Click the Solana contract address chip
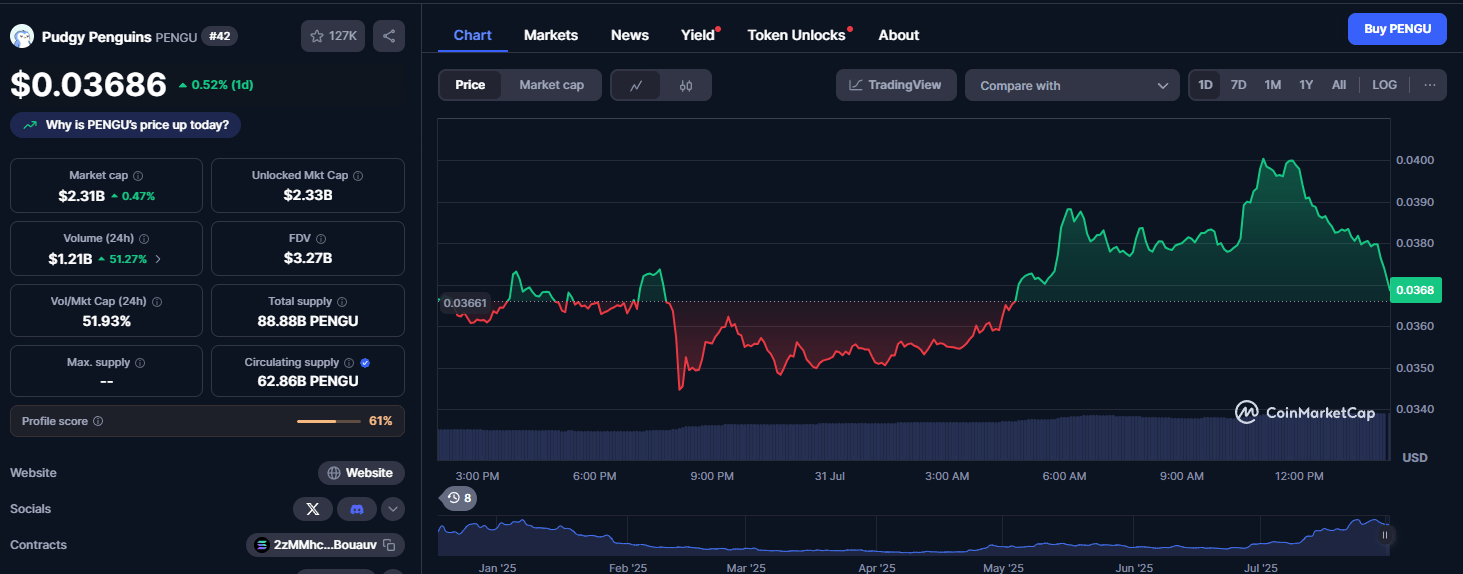The image size is (1463, 574). [325, 545]
